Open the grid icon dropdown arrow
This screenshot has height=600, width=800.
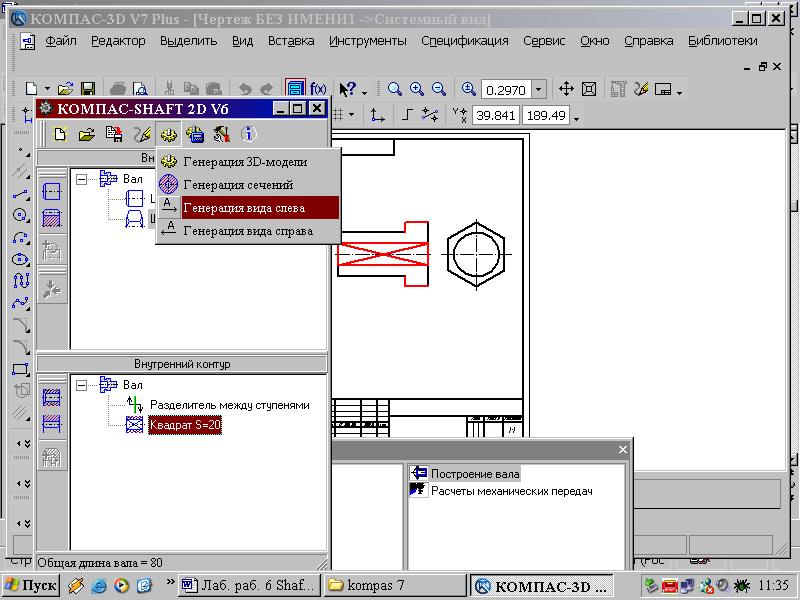tap(352, 115)
